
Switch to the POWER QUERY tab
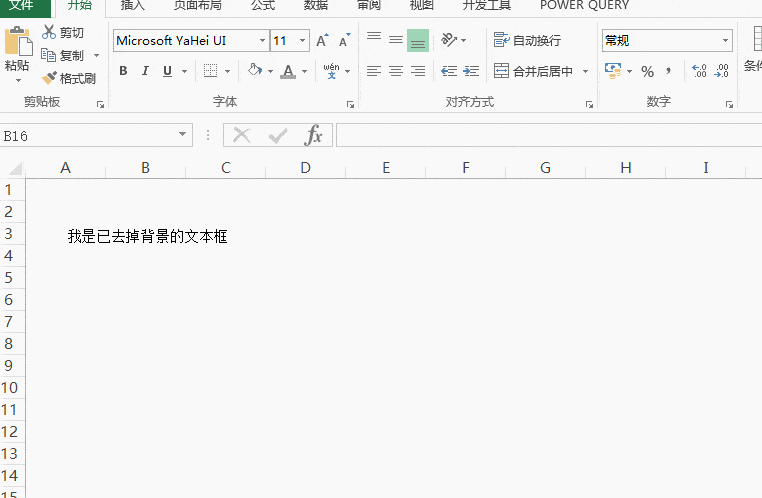pos(585,6)
